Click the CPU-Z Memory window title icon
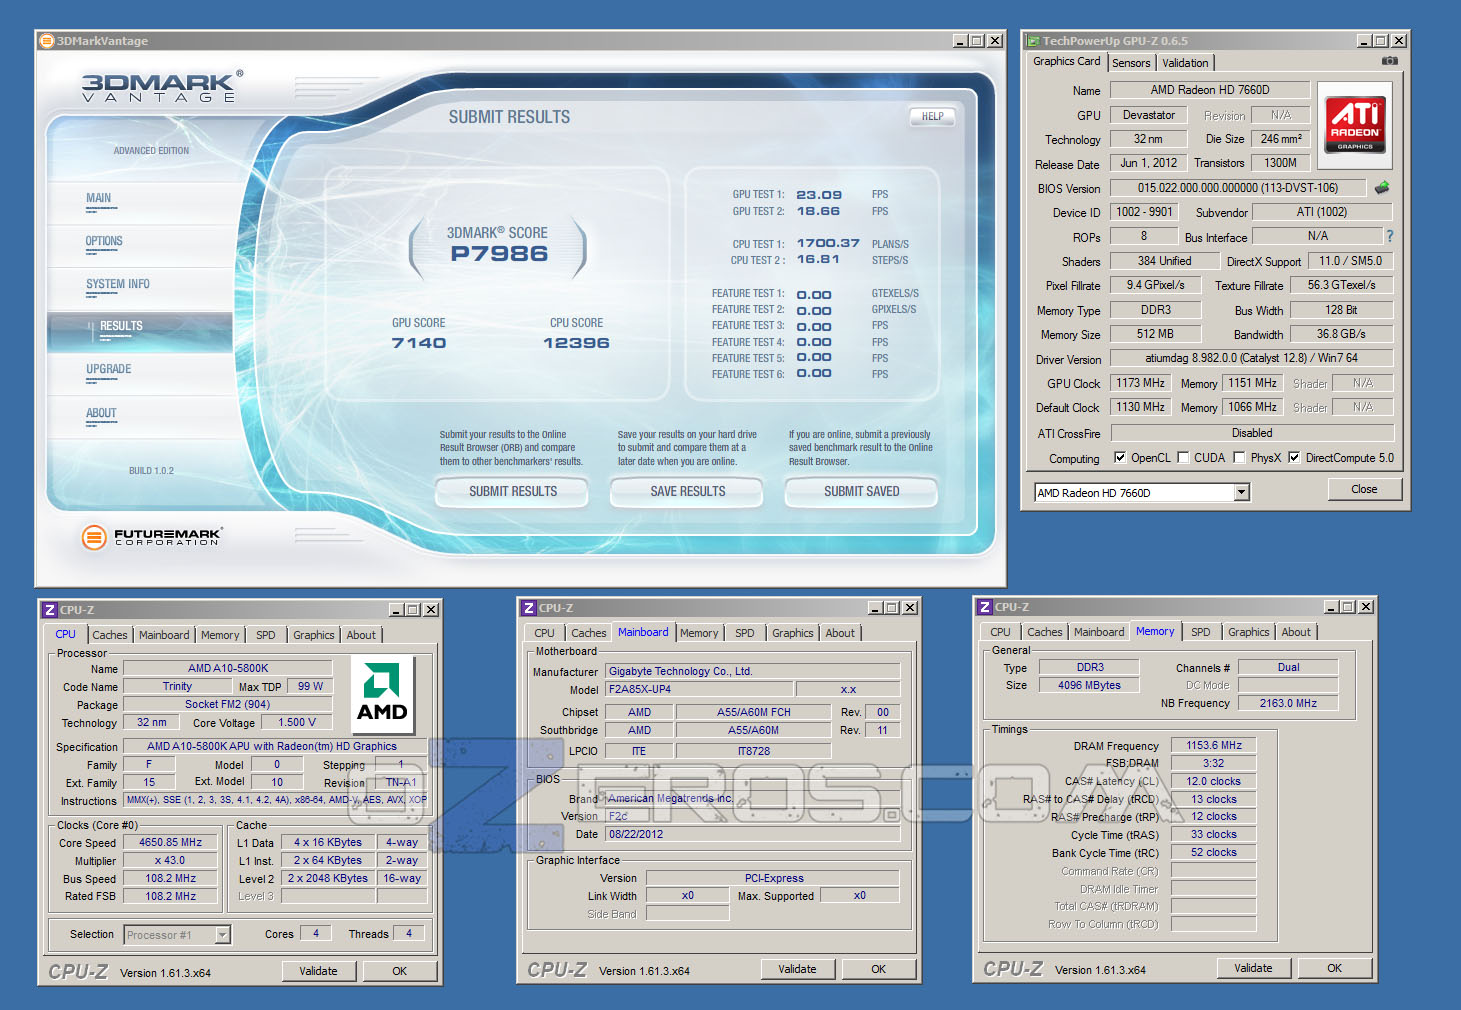This screenshot has height=1010, width=1461. tap(984, 607)
